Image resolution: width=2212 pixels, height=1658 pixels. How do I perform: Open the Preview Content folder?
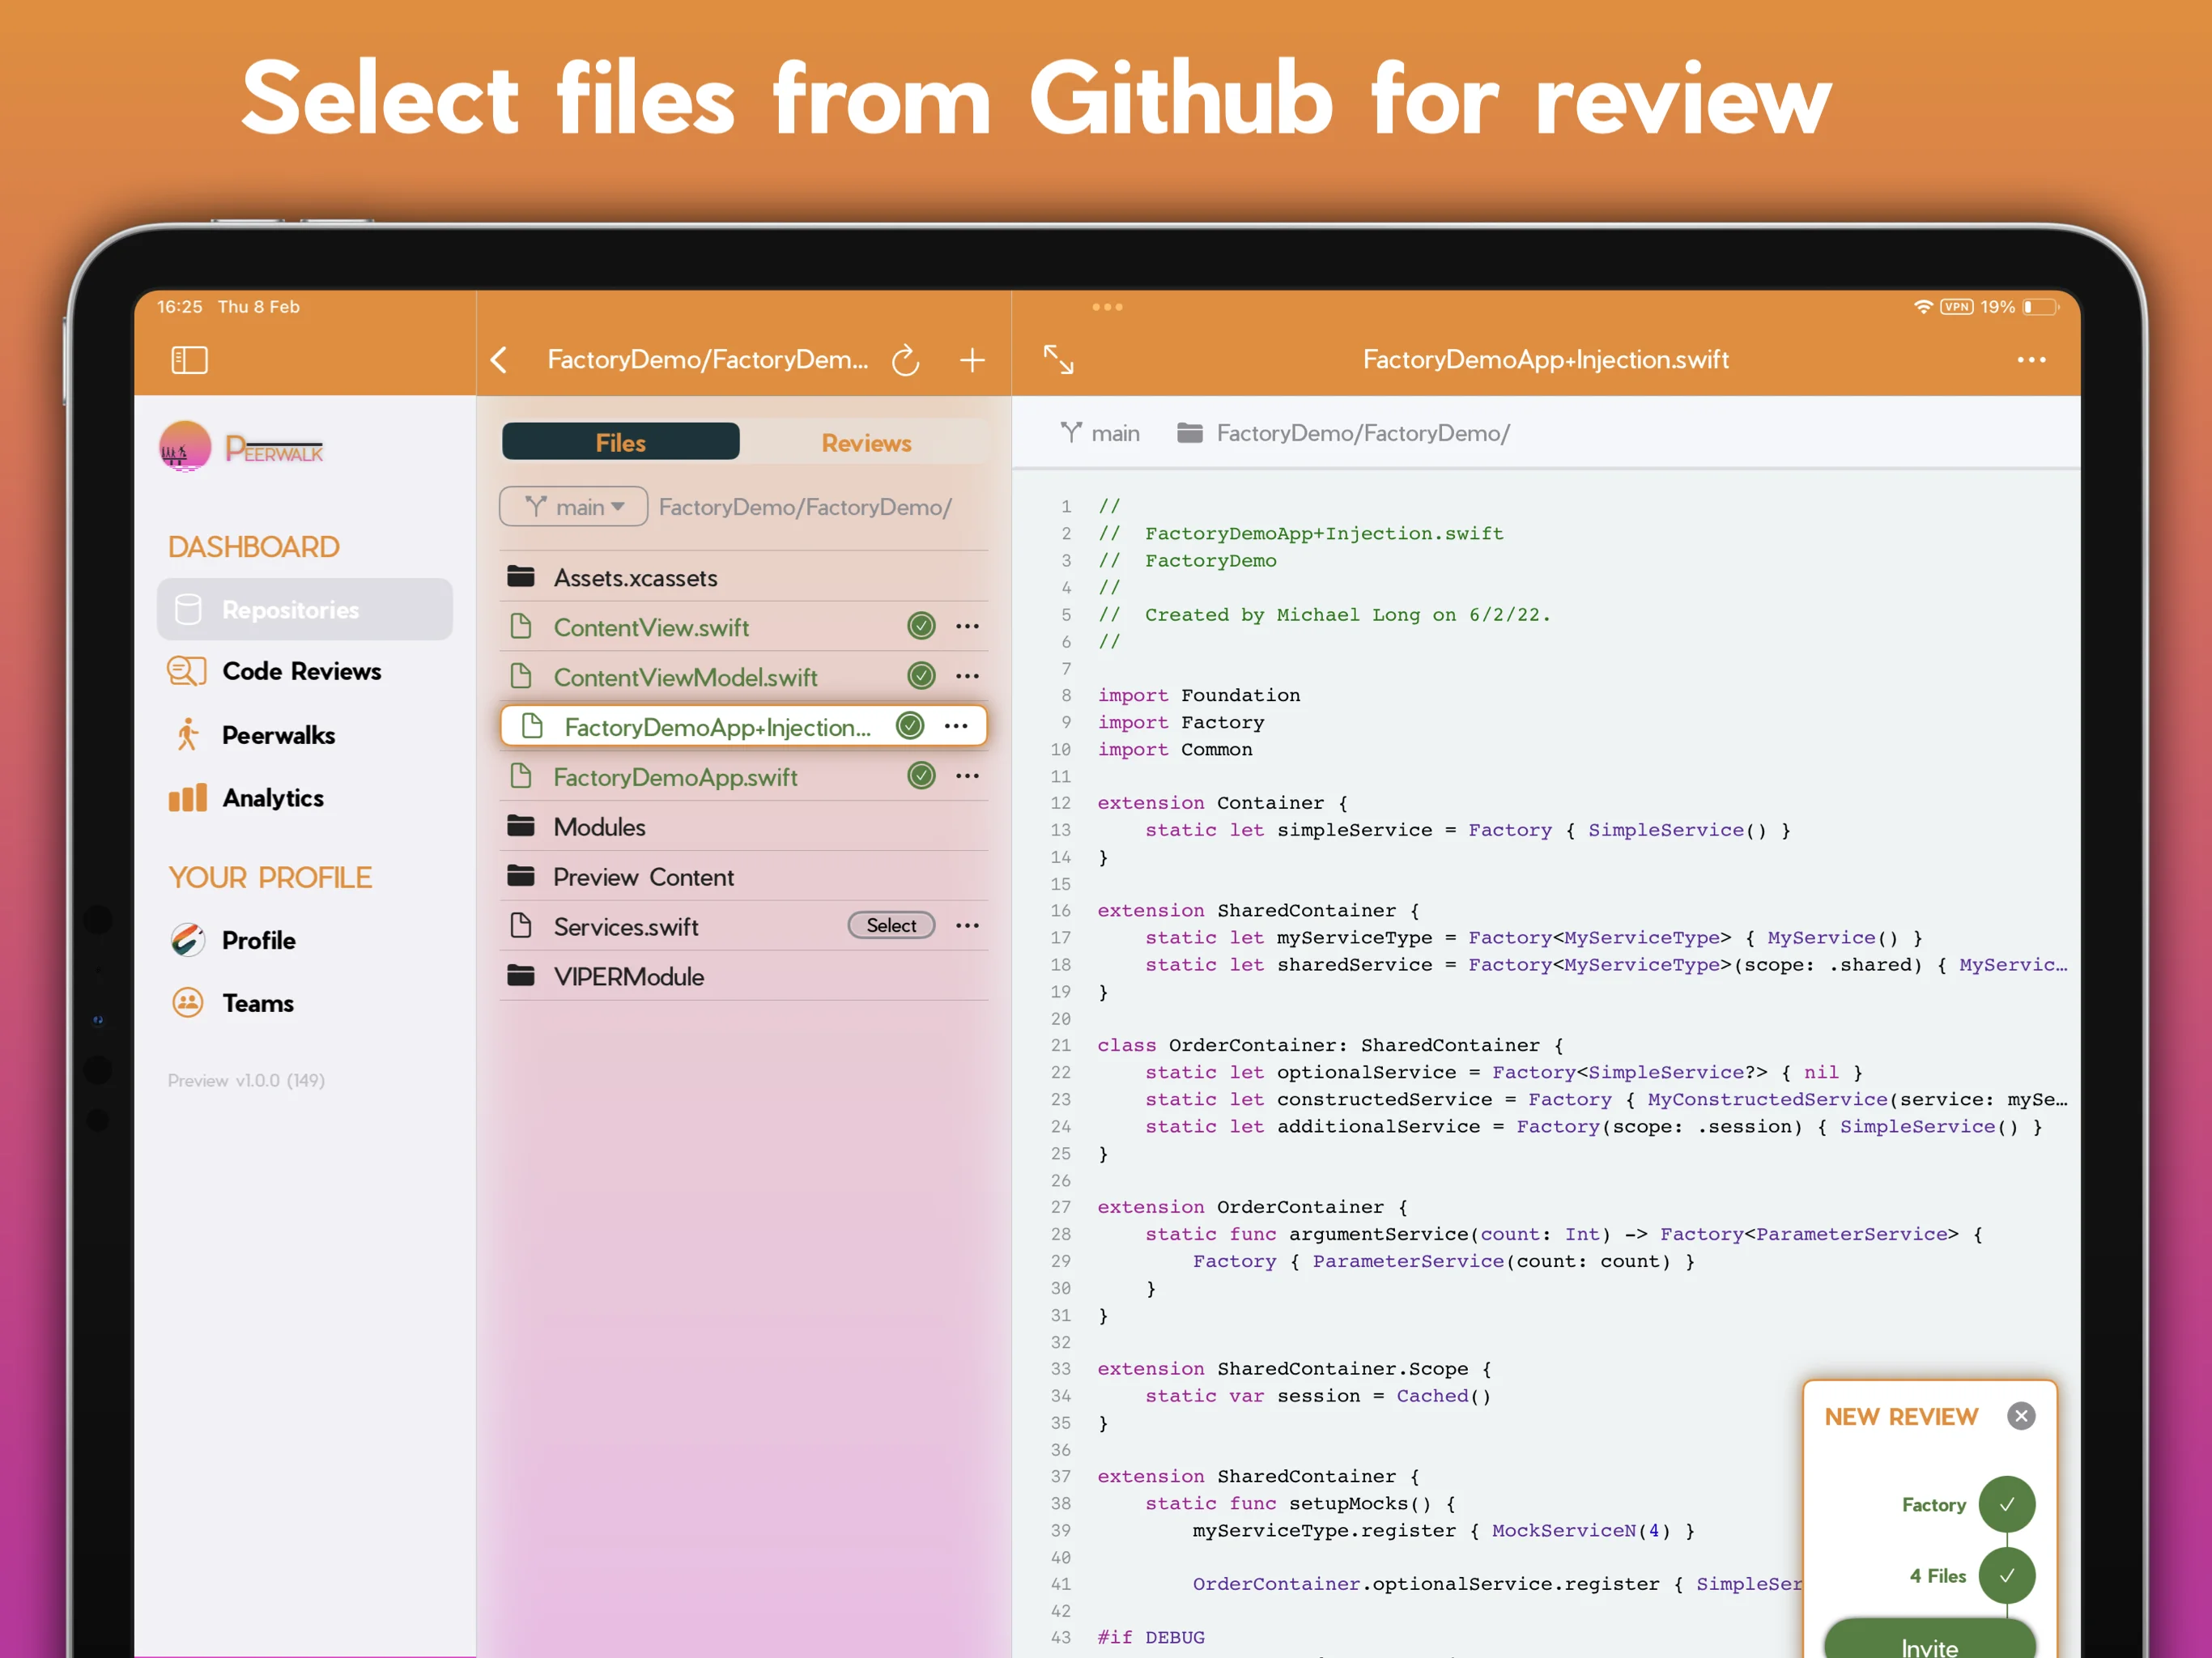click(744, 877)
